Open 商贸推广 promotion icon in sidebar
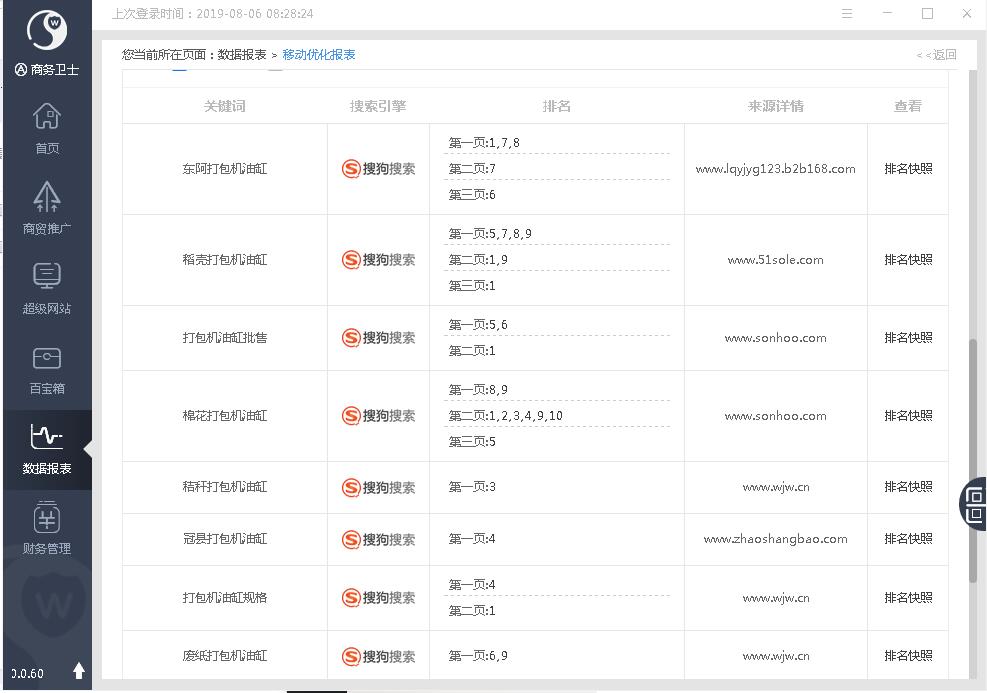987x693 pixels. click(47, 198)
